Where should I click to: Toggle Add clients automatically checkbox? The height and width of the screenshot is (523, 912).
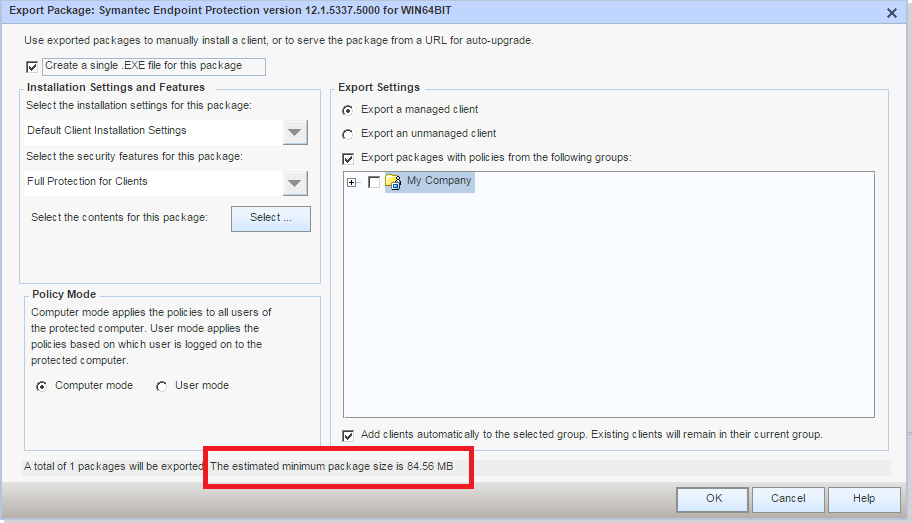pyautogui.click(x=348, y=435)
